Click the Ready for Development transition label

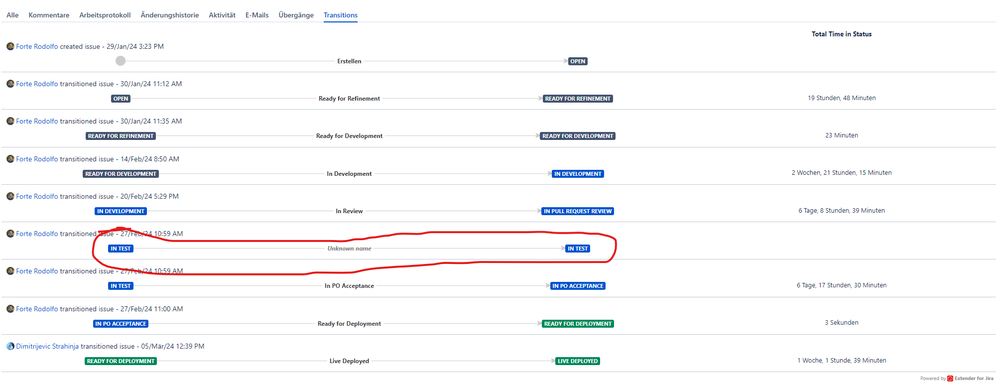click(349, 136)
